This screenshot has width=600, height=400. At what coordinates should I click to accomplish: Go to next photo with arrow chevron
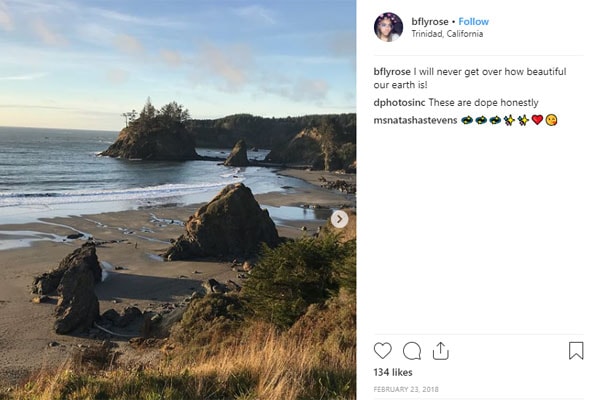(x=340, y=219)
